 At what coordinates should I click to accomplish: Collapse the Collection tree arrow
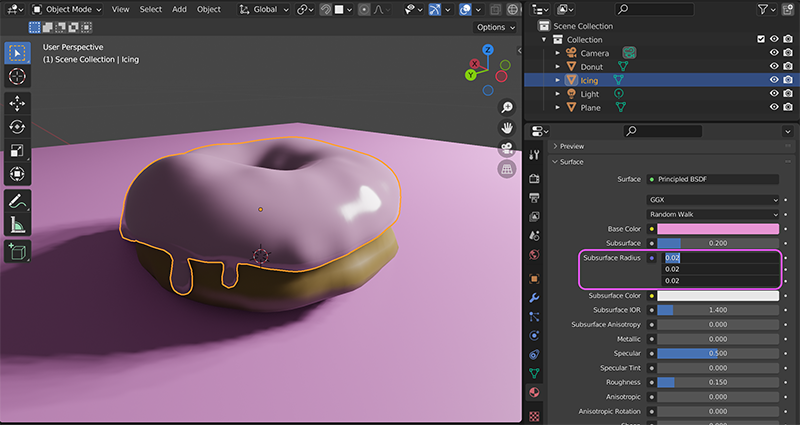pyautogui.click(x=544, y=39)
